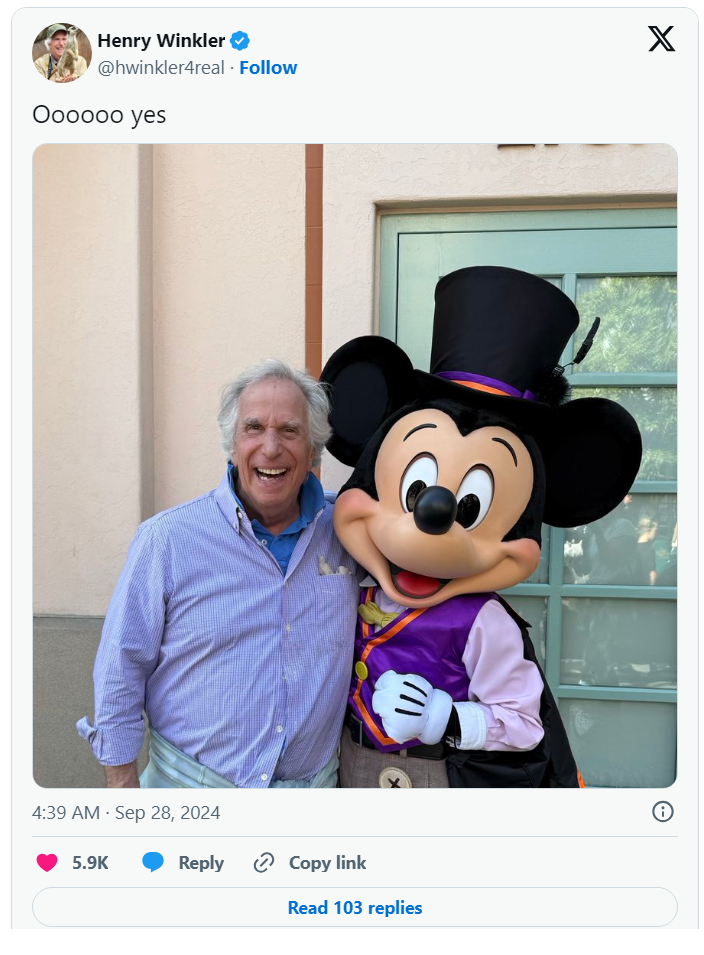The width and height of the screenshot is (704, 955).
Task: Click the blue verified badge
Action: pos(240,41)
